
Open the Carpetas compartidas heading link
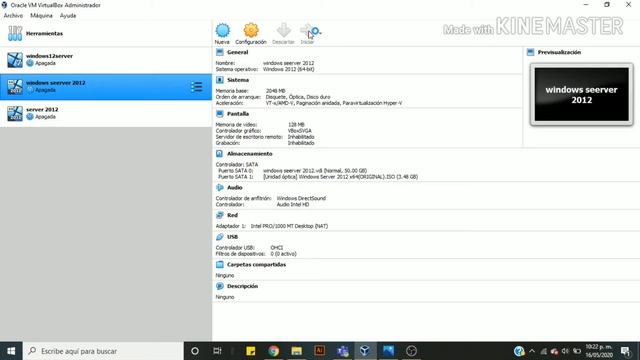point(256,264)
